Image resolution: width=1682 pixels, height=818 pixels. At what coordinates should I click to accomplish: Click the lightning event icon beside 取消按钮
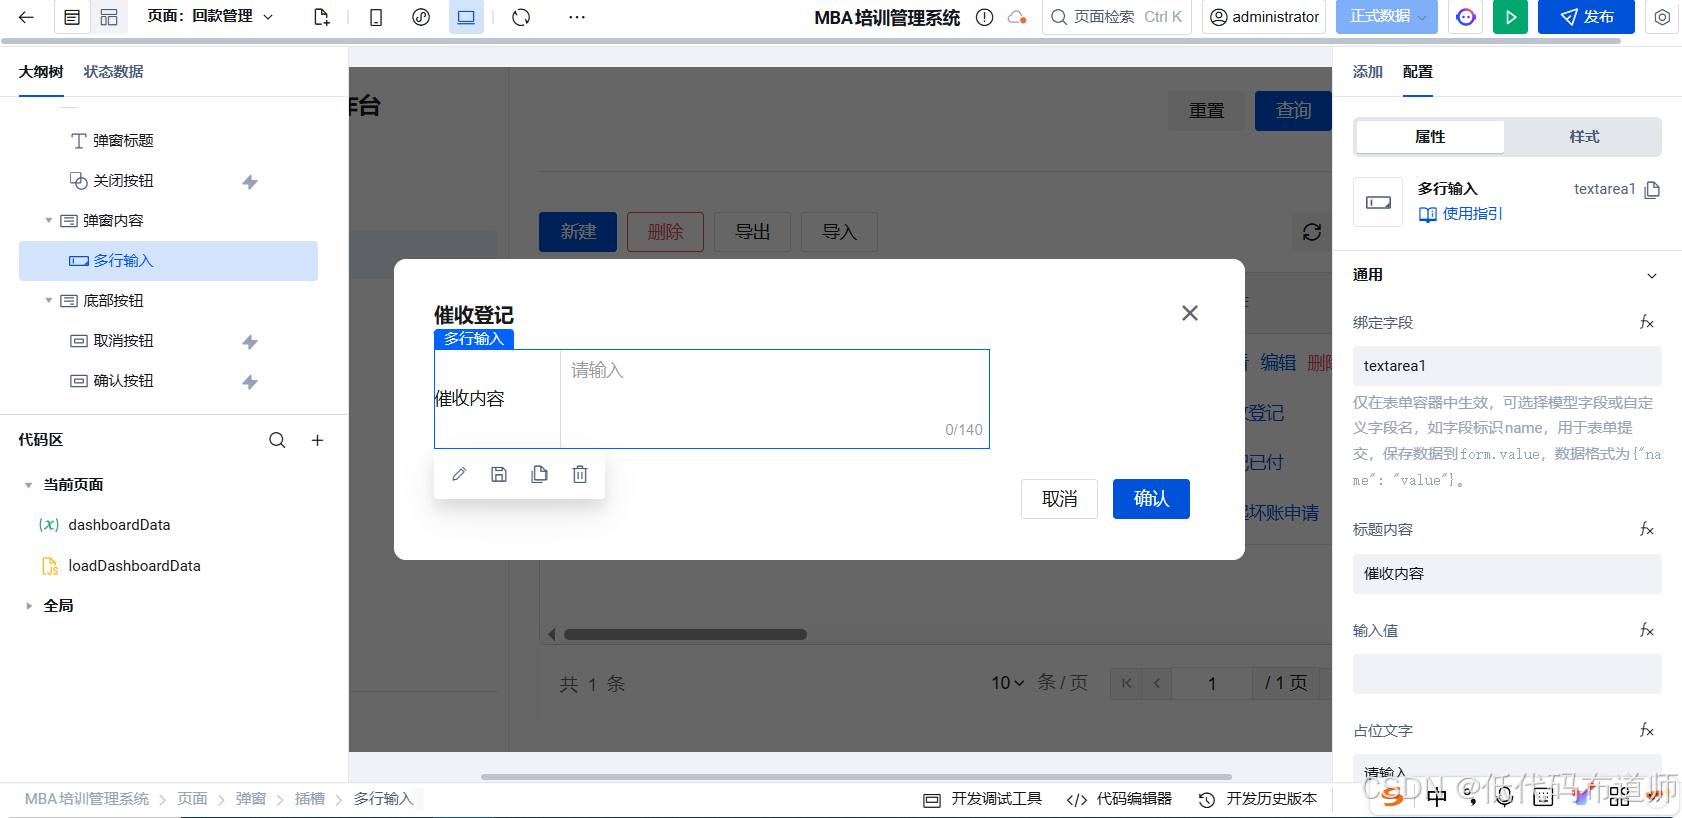point(250,342)
